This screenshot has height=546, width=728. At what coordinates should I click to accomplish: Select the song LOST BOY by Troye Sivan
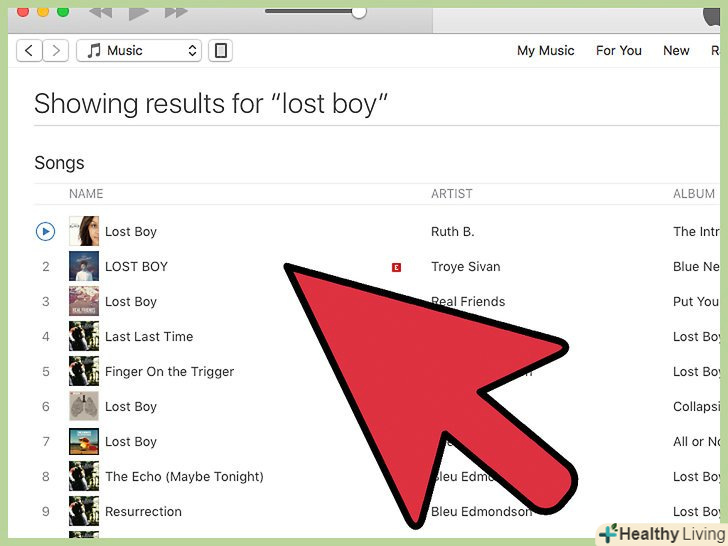pos(136,266)
